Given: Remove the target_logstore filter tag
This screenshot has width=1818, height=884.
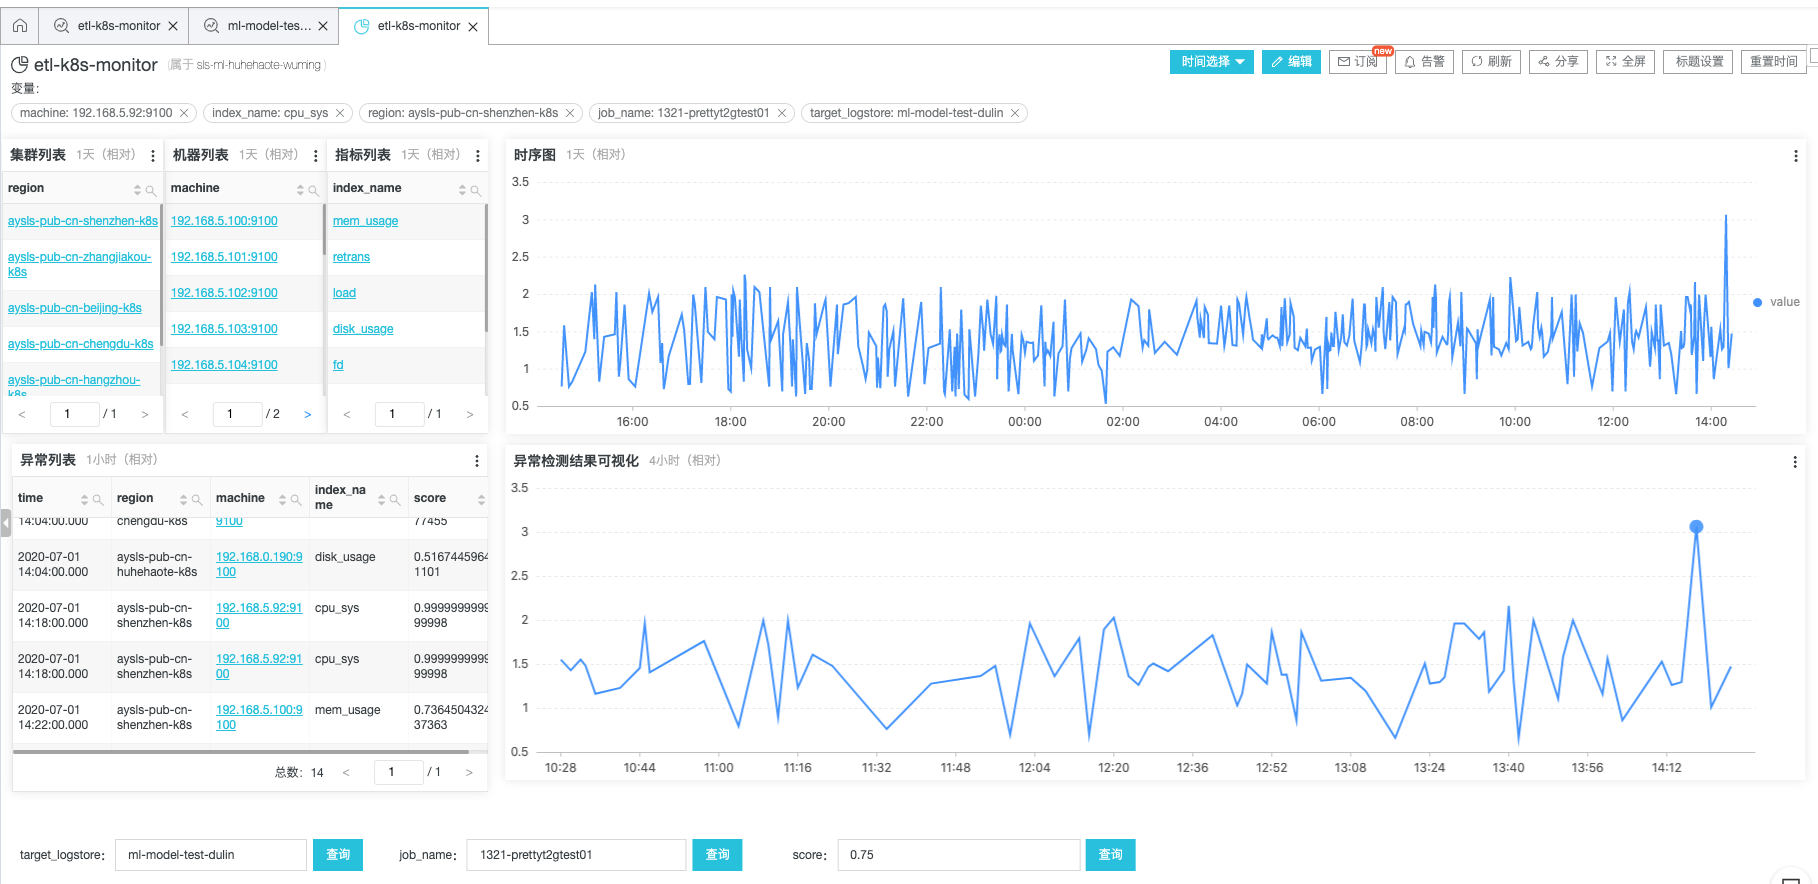Looking at the screenshot, I should tap(1015, 113).
